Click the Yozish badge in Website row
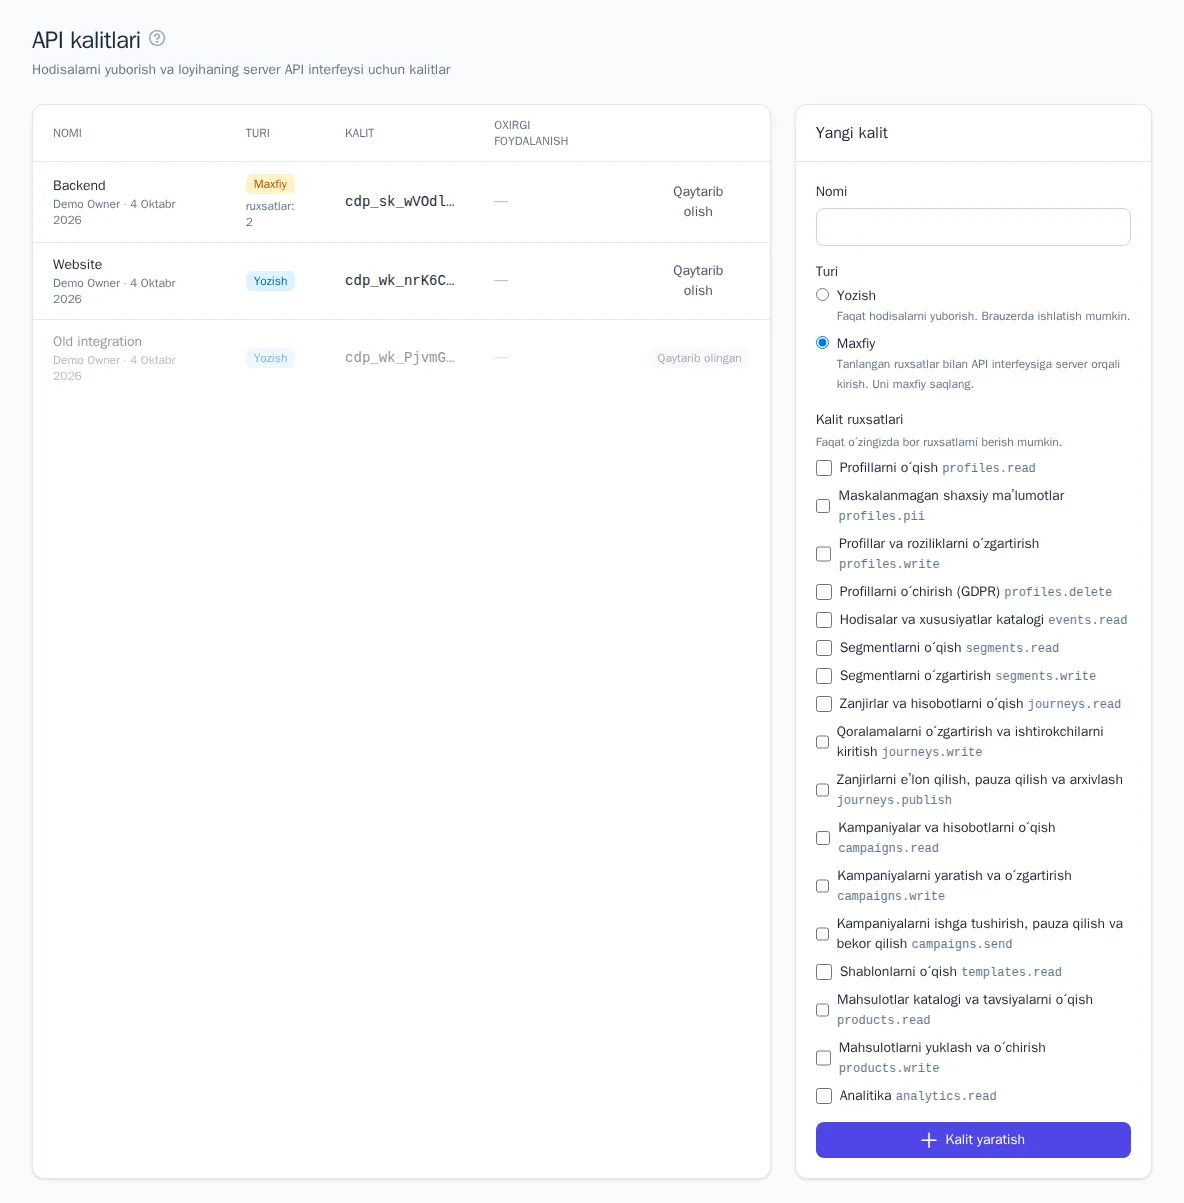The width and height of the screenshot is (1184, 1203). (270, 281)
